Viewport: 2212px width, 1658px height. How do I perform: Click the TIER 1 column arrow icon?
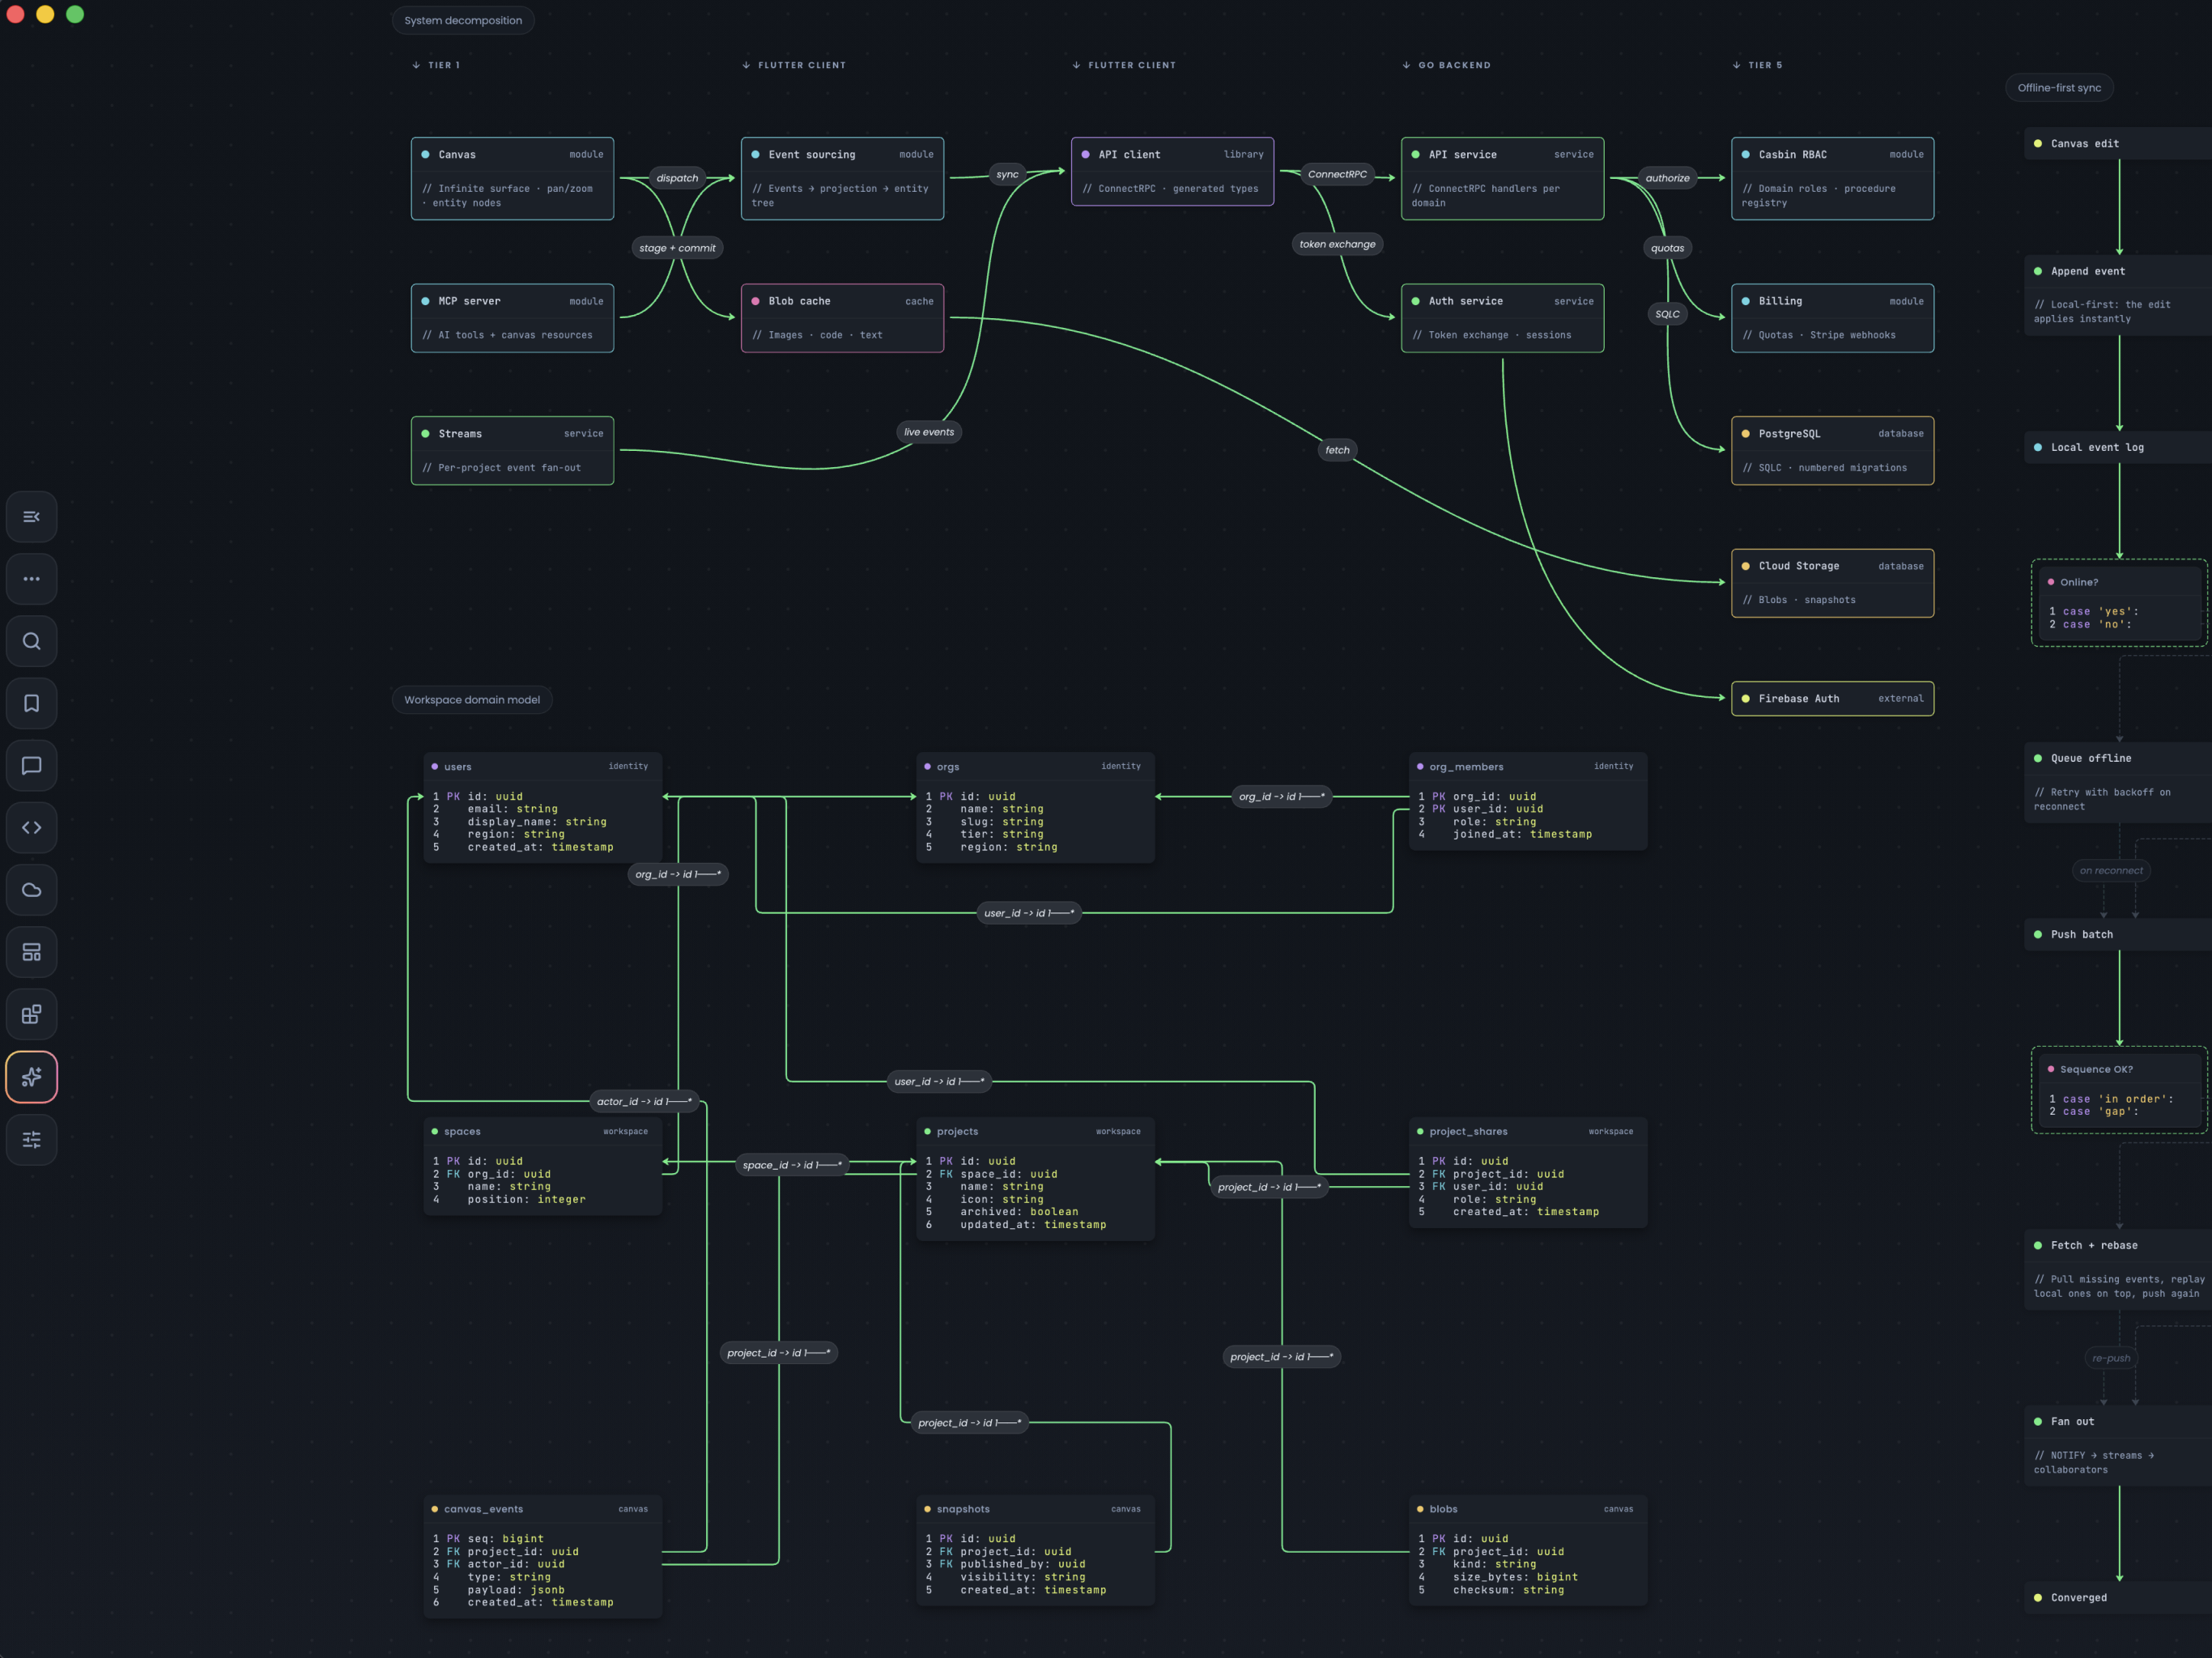pos(416,65)
